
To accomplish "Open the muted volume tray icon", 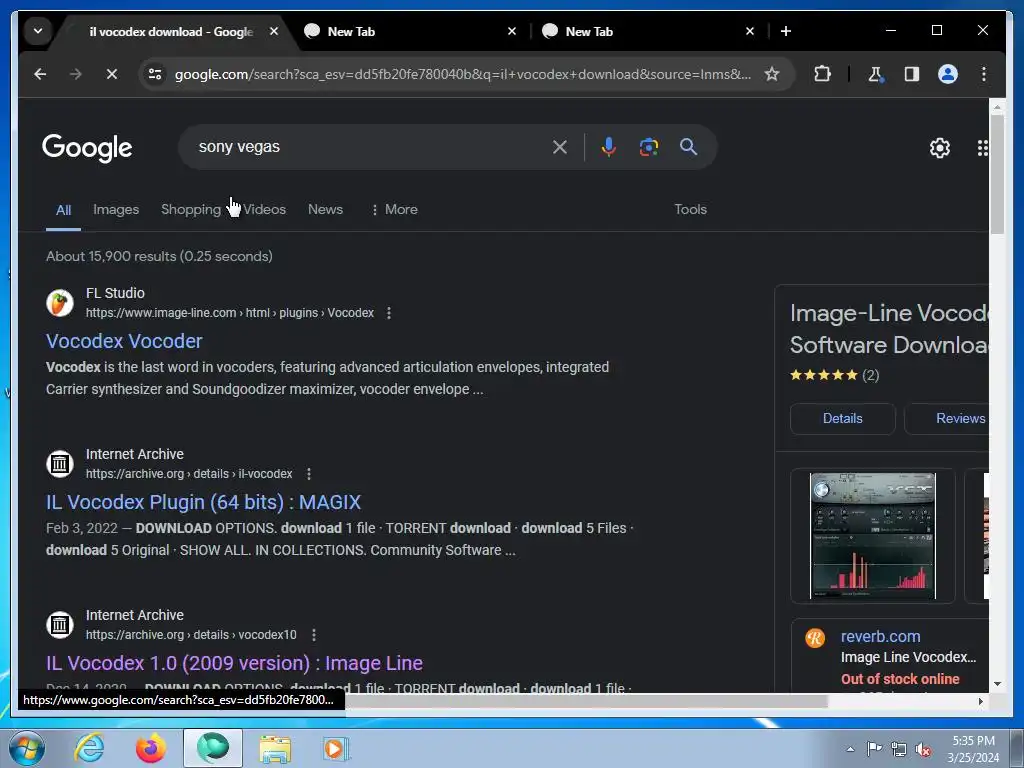I will click(x=923, y=749).
